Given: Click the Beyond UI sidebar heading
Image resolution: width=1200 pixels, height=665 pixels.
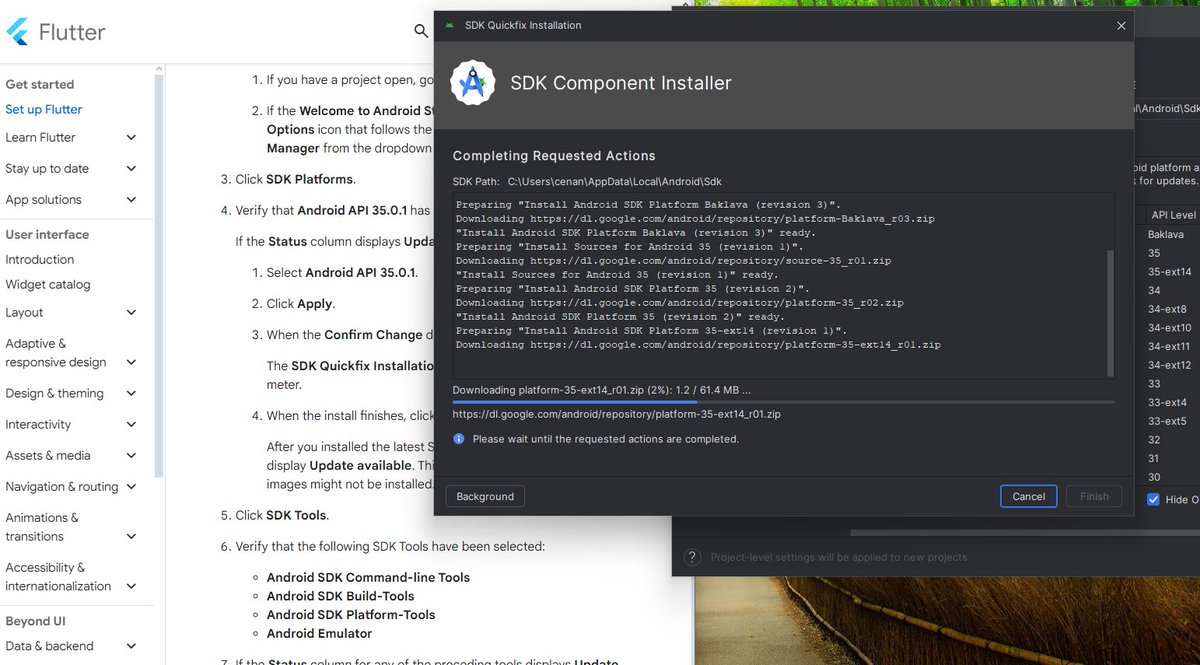Looking at the screenshot, I should [x=35, y=622].
